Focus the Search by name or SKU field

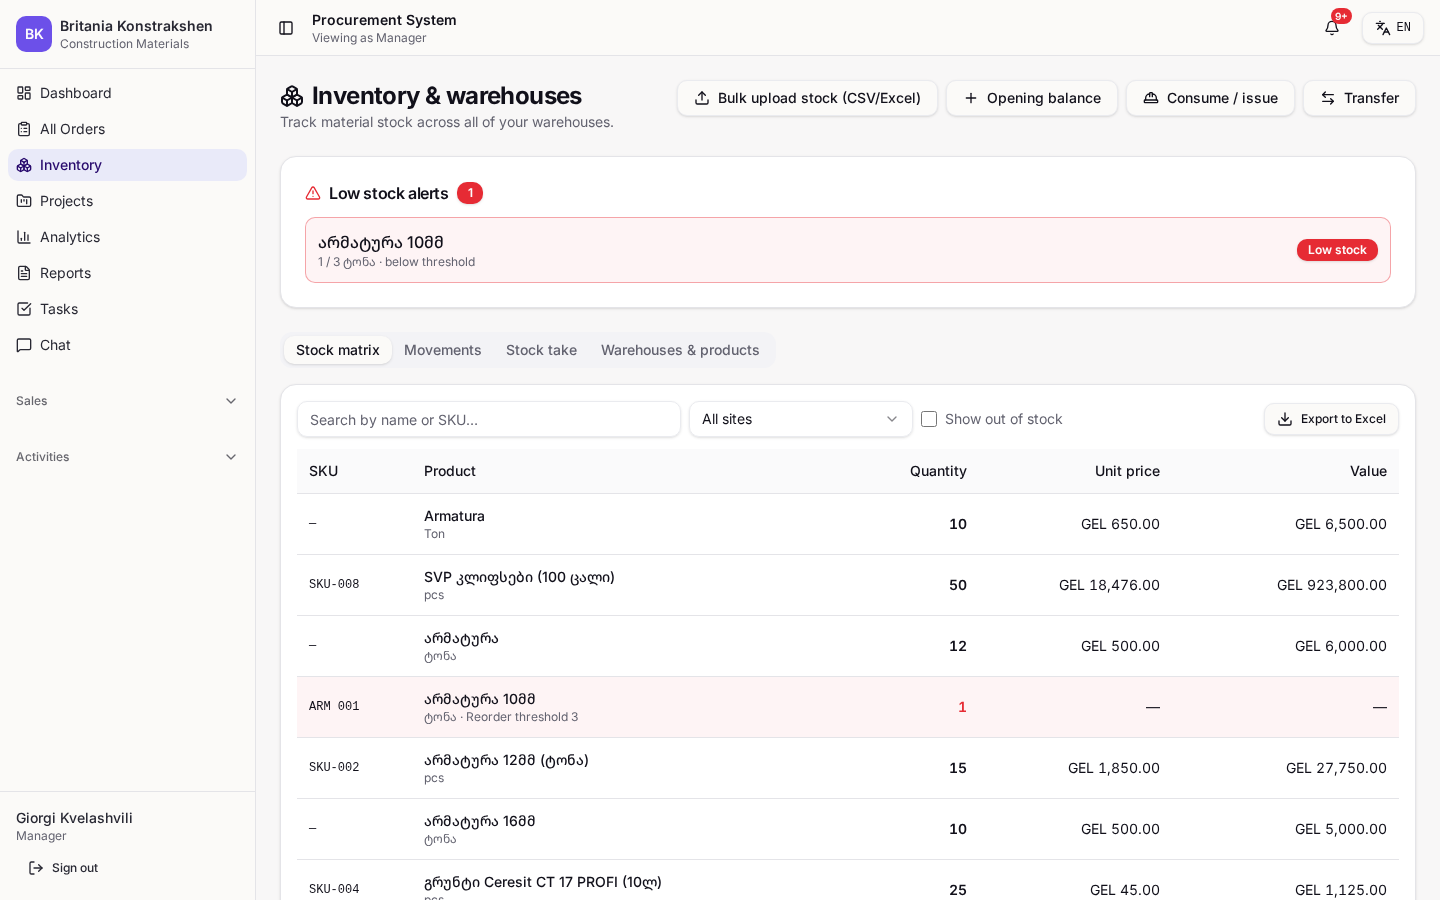coord(489,419)
